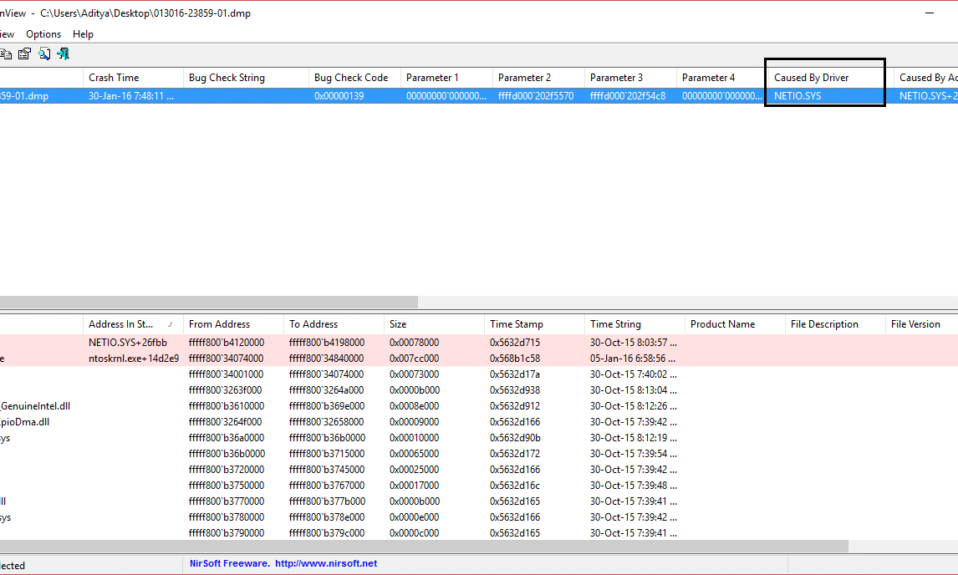Select the 013016-23859-01.dmp crash row
Image resolution: width=958 pixels, height=575 pixels.
(x=300, y=97)
